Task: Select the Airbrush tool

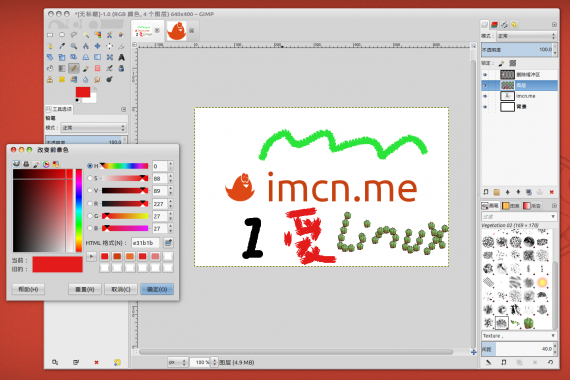Action: point(109,68)
